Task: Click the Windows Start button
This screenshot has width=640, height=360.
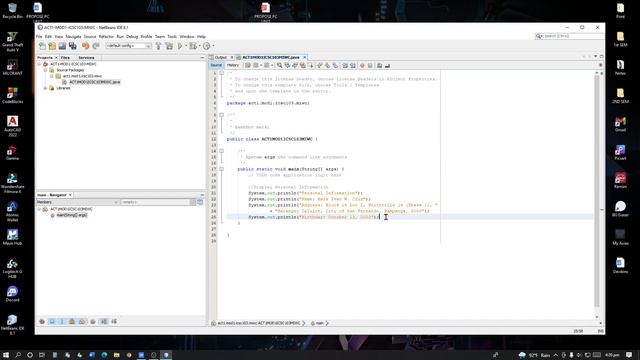Action: coord(6,355)
